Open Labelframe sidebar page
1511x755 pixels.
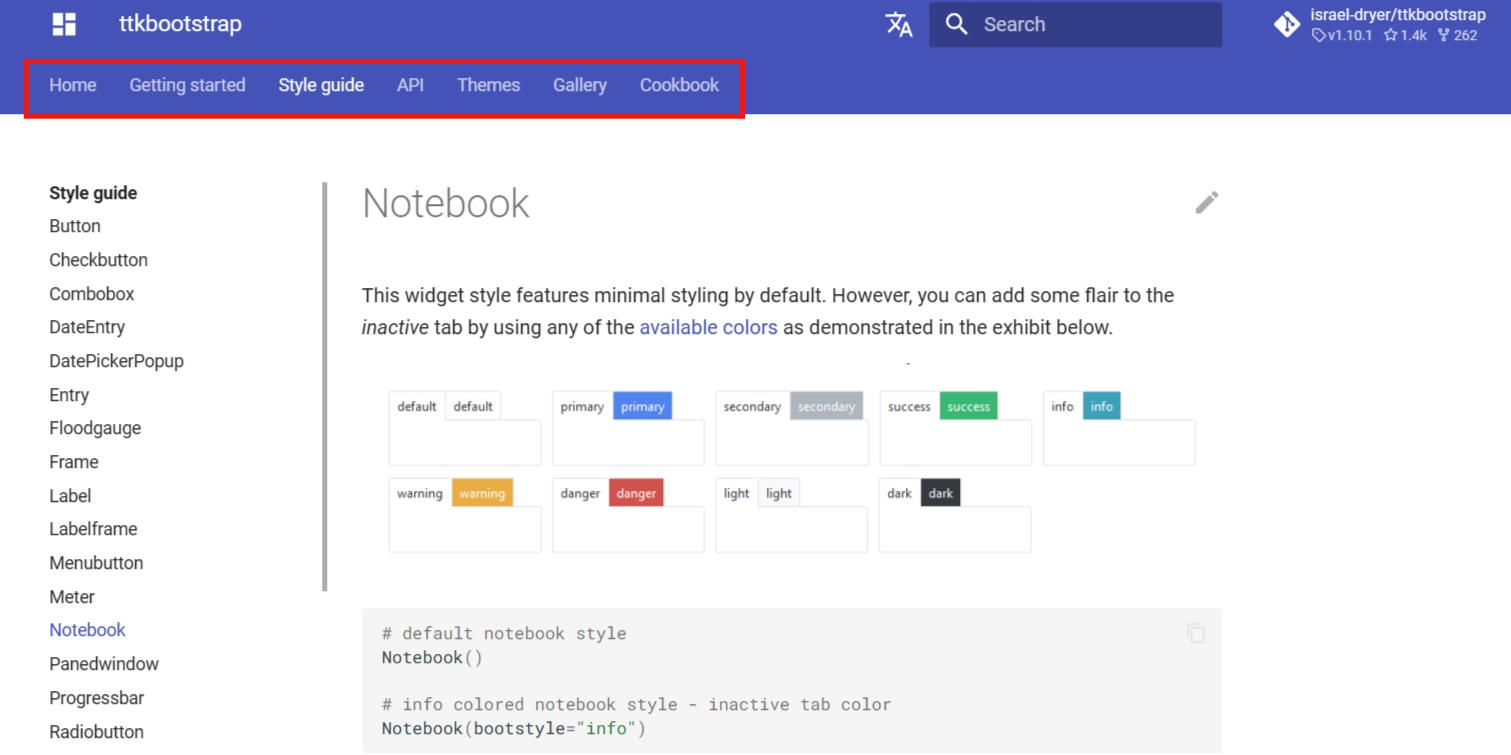click(x=93, y=529)
